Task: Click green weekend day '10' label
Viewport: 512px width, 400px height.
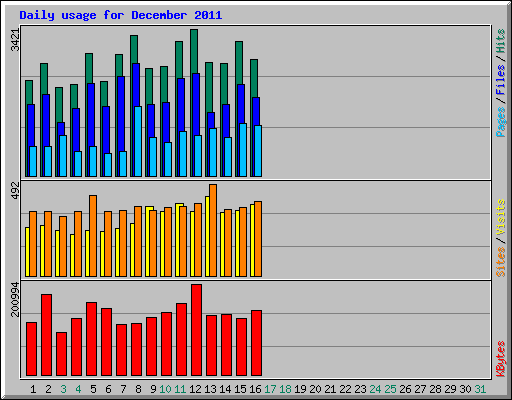Action: (x=165, y=389)
